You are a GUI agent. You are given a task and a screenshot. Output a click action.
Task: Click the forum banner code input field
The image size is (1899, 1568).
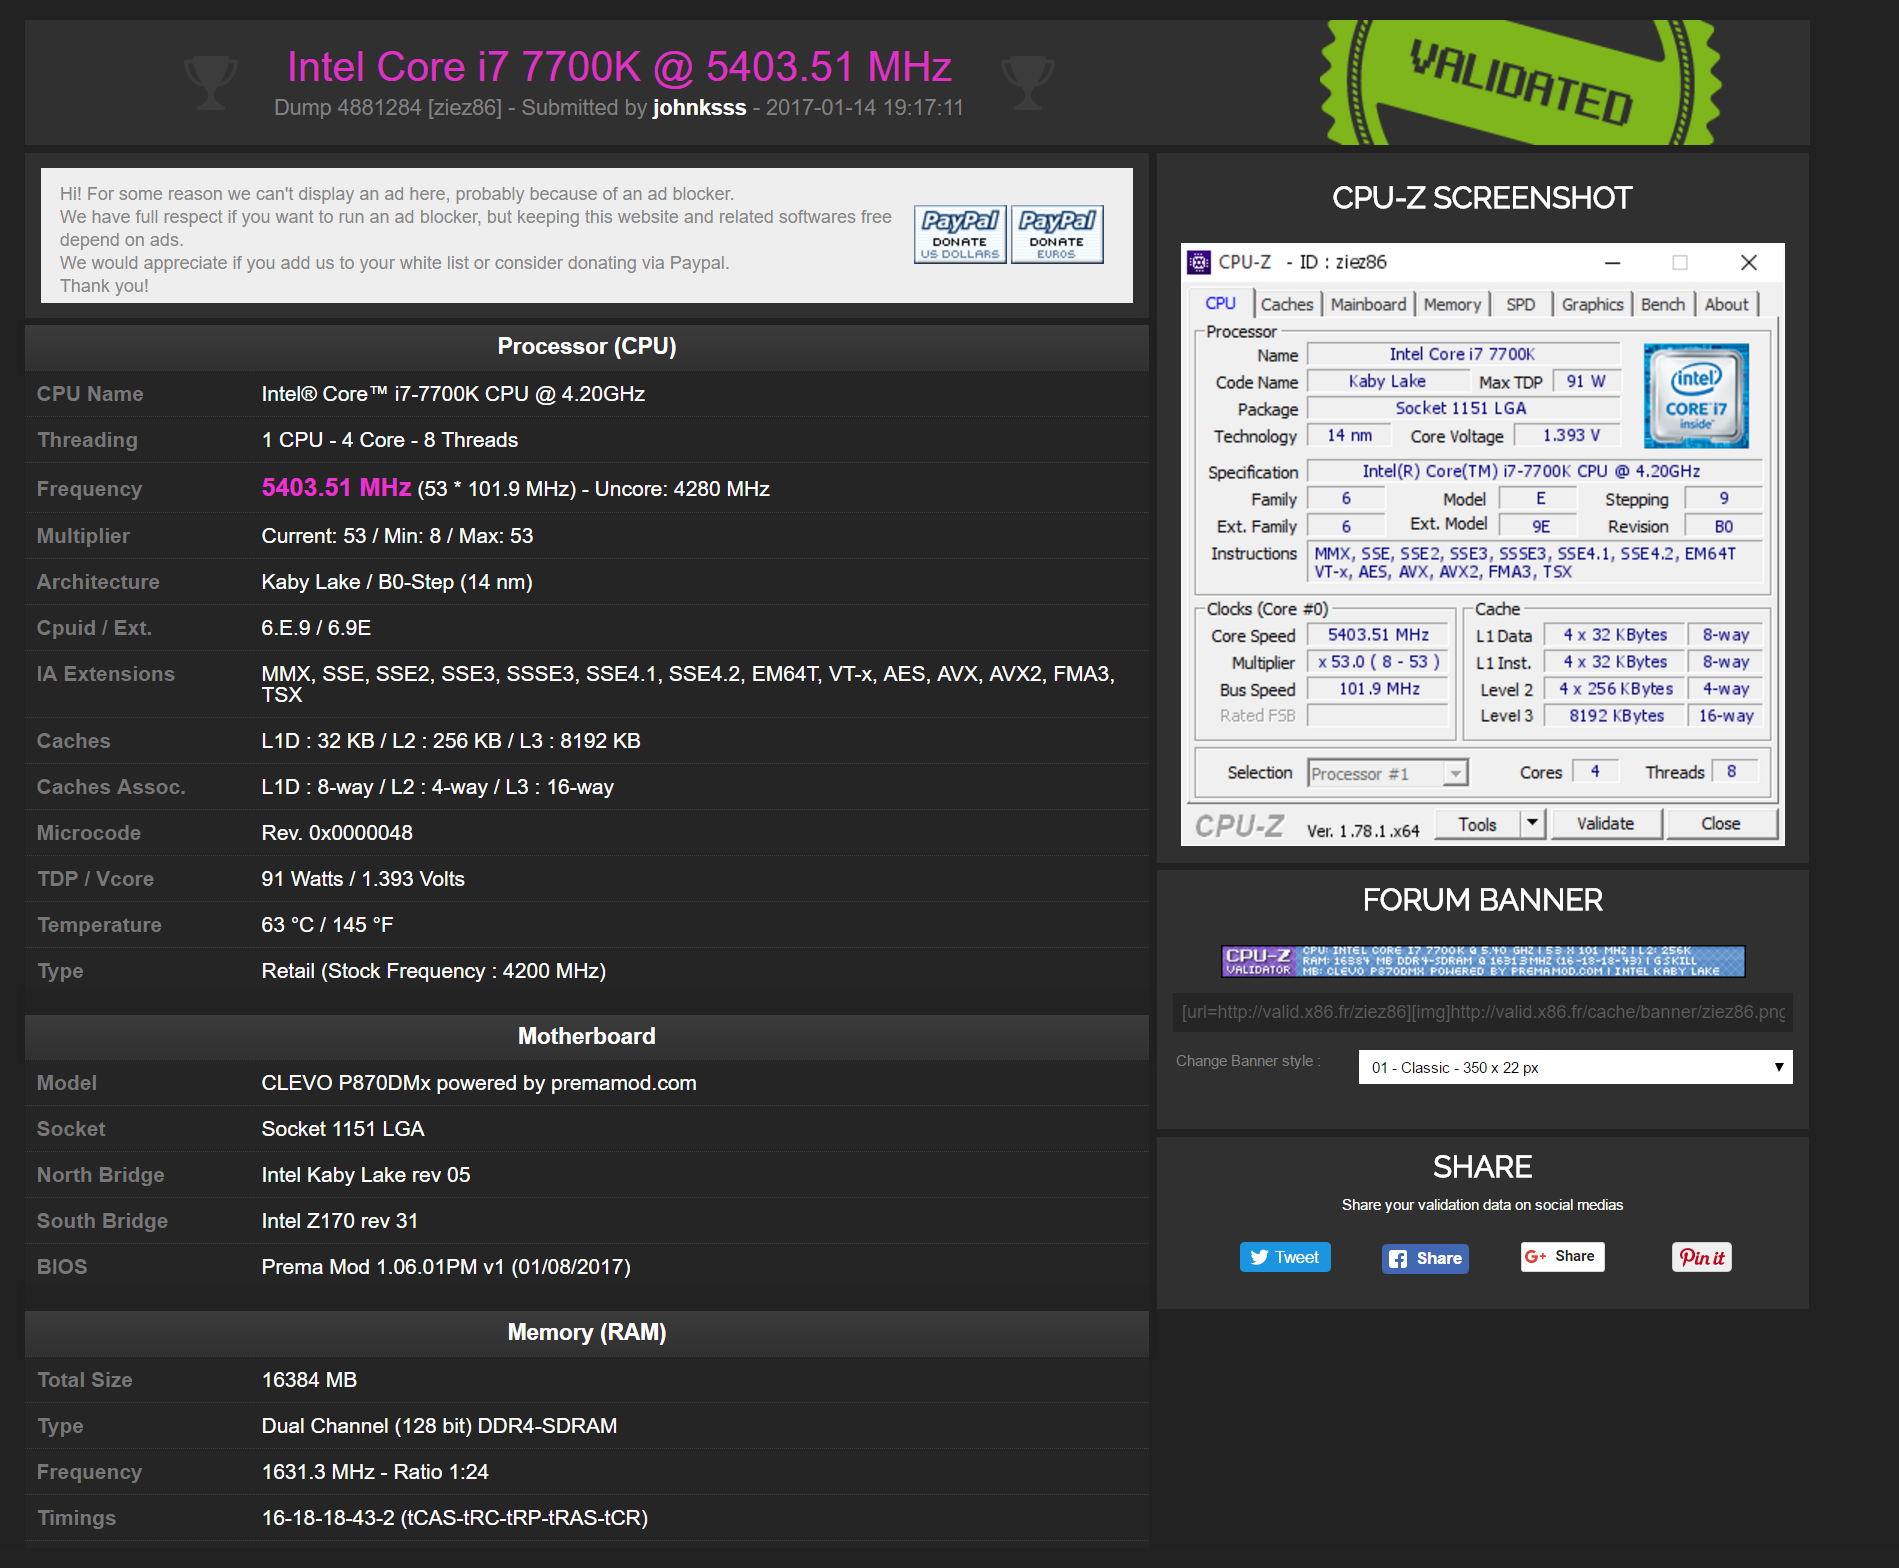point(1483,1012)
